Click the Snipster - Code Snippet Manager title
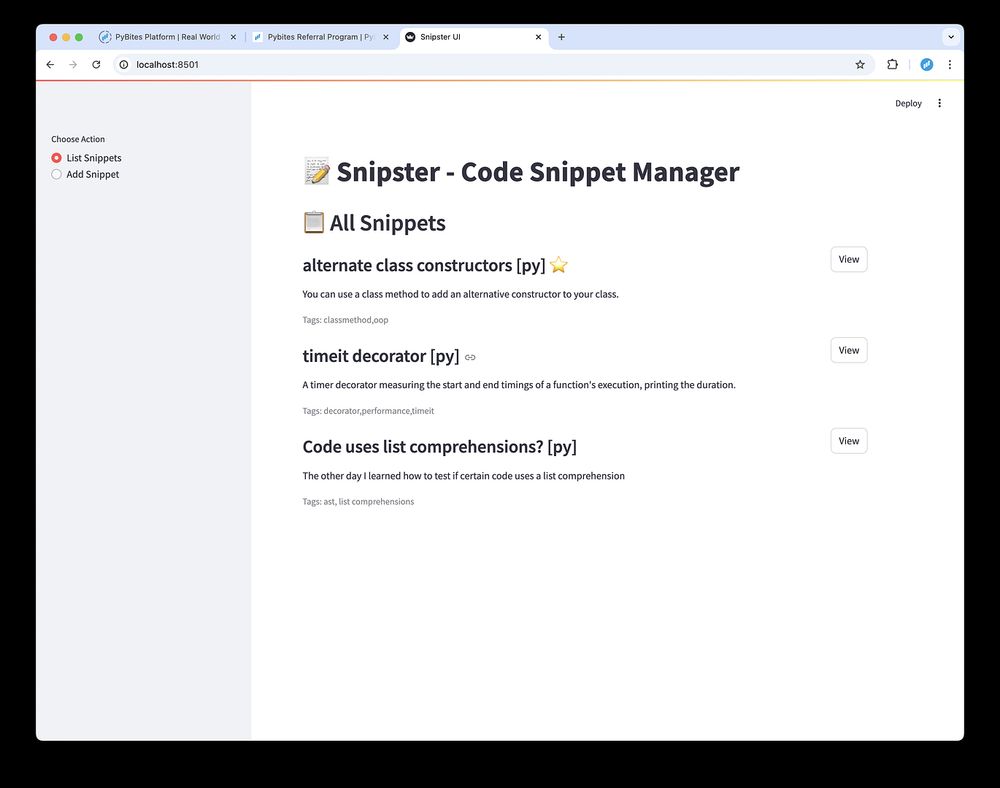This screenshot has width=1000, height=788. 521,172
